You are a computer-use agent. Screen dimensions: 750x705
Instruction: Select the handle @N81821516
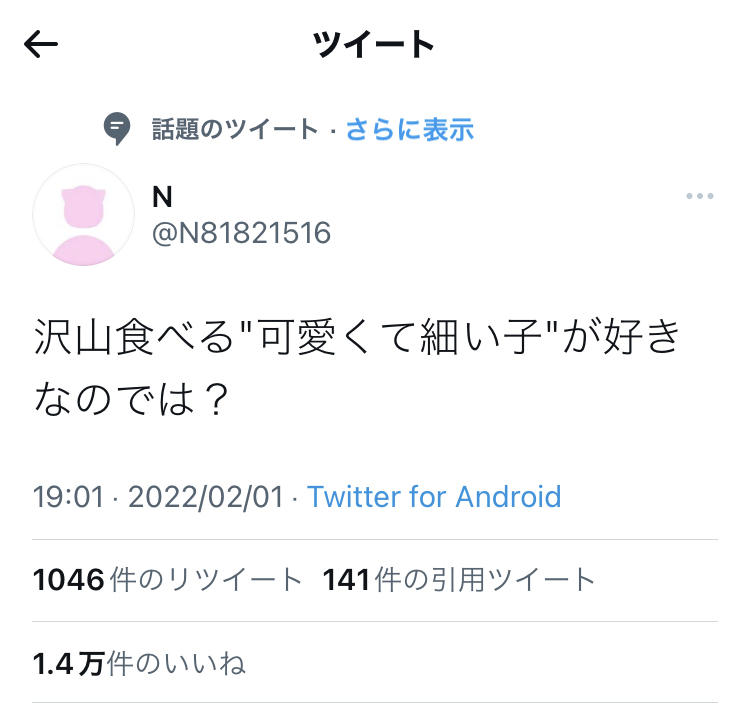(x=242, y=233)
